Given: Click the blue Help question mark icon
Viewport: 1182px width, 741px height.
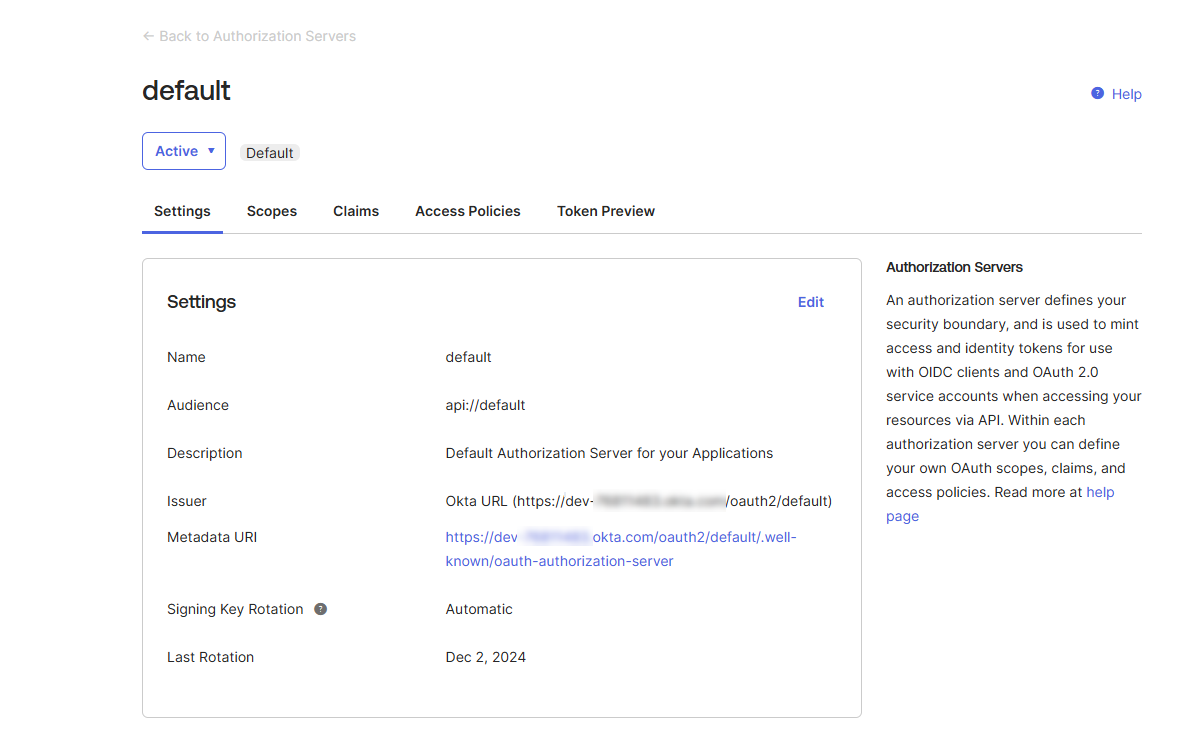Looking at the screenshot, I should click(x=1097, y=93).
